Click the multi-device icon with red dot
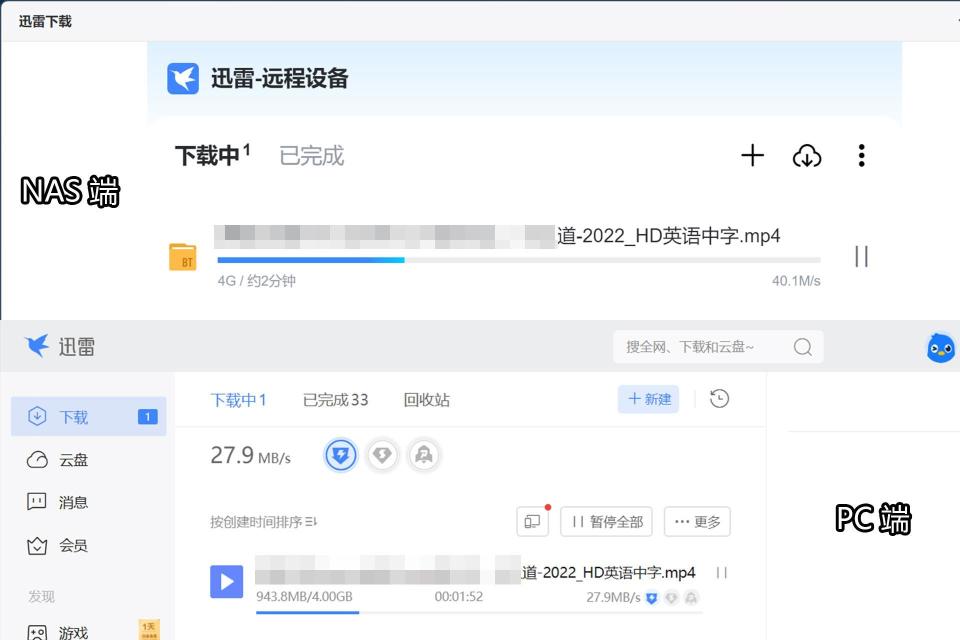The height and width of the screenshot is (640, 960). pos(533,522)
